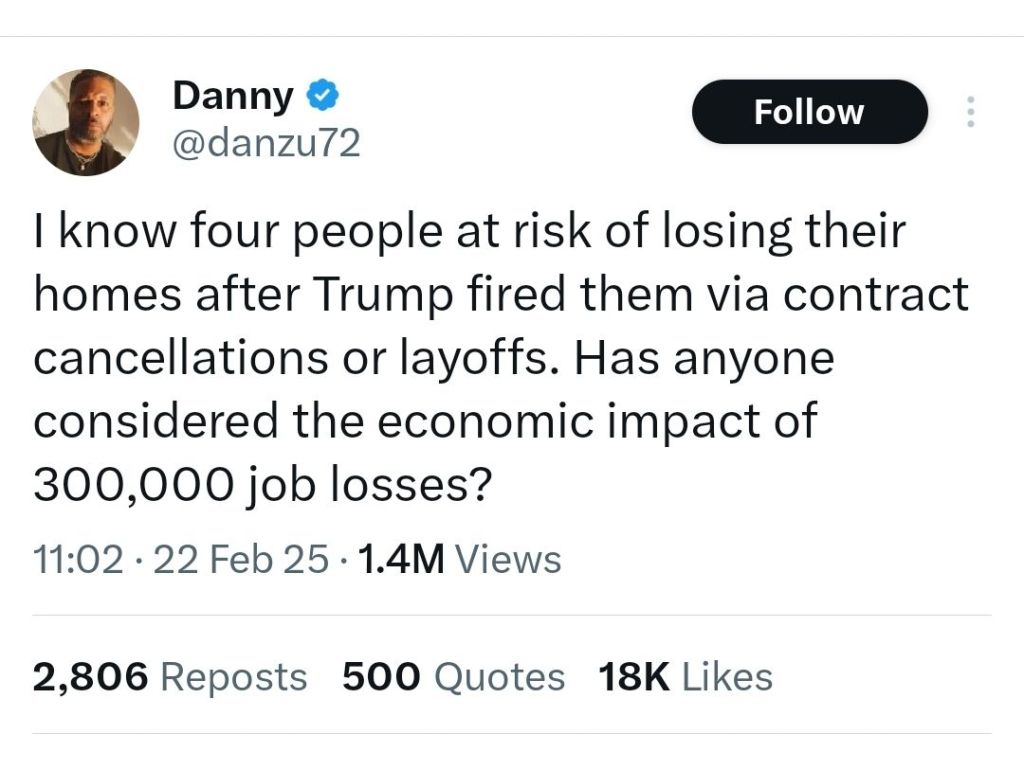
Task: Show the Reposts list
Action: point(233,677)
